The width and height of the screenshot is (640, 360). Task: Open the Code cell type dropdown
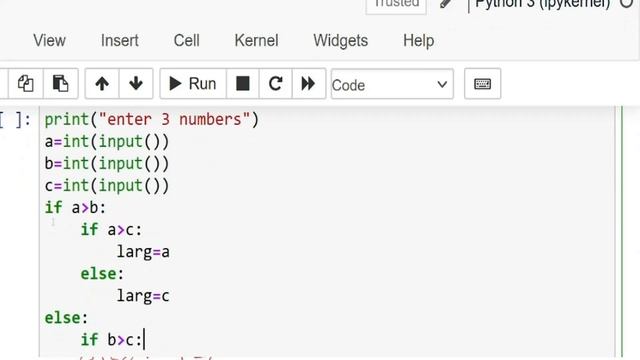coord(392,84)
